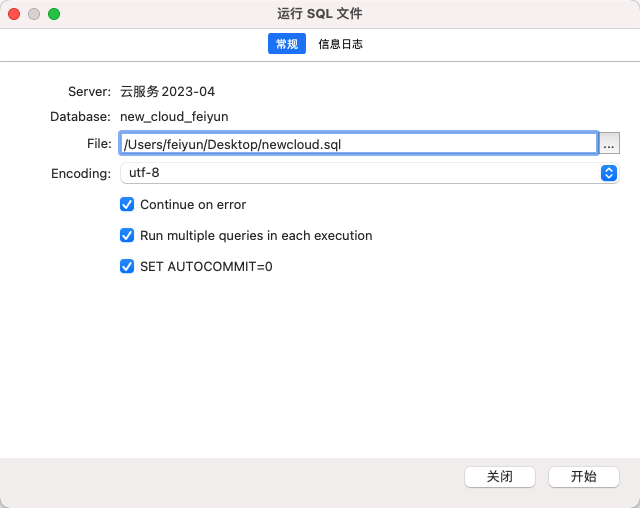Uncheck the SET AUTOCOMMIT=0 option
The height and width of the screenshot is (508, 640).
pyautogui.click(x=127, y=266)
